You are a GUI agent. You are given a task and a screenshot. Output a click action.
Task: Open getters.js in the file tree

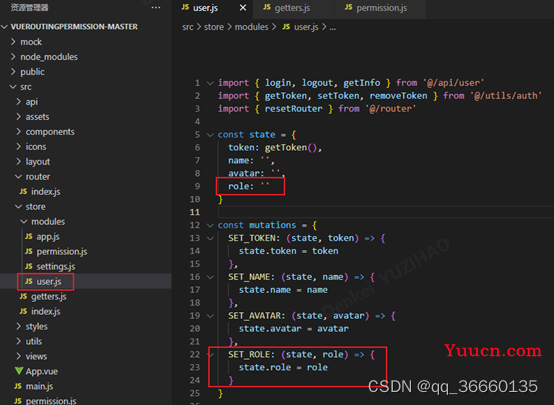[x=49, y=297]
